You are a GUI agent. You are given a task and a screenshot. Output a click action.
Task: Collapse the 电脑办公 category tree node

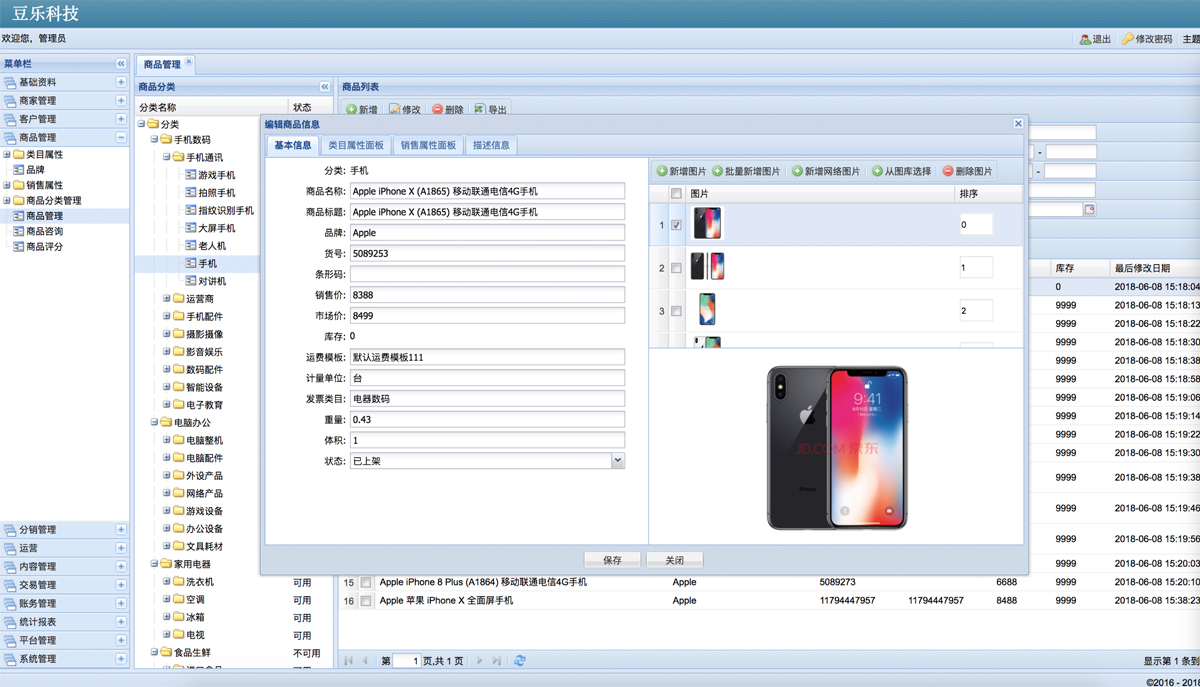tap(154, 422)
